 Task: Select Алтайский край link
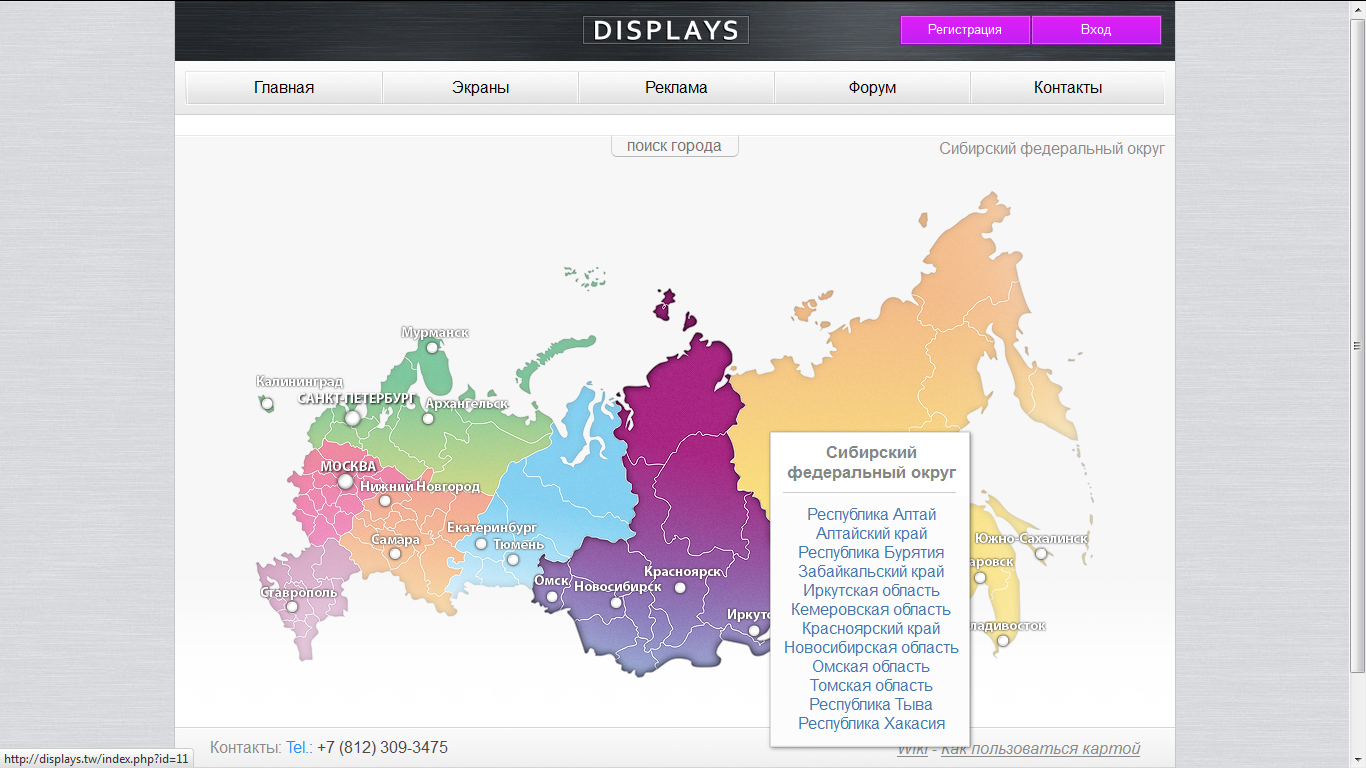(872, 534)
